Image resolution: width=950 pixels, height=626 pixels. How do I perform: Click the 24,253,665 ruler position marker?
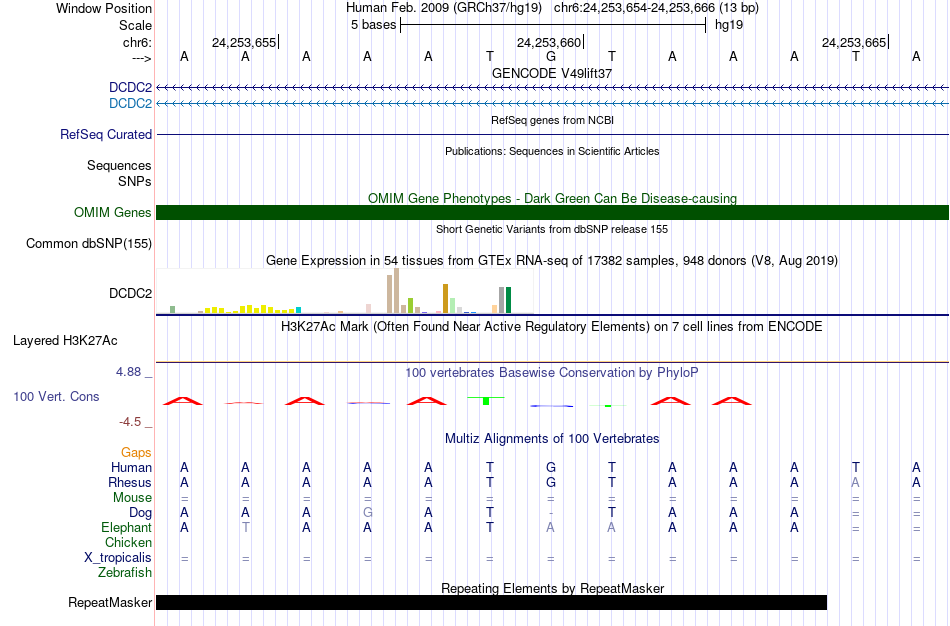click(x=855, y=42)
